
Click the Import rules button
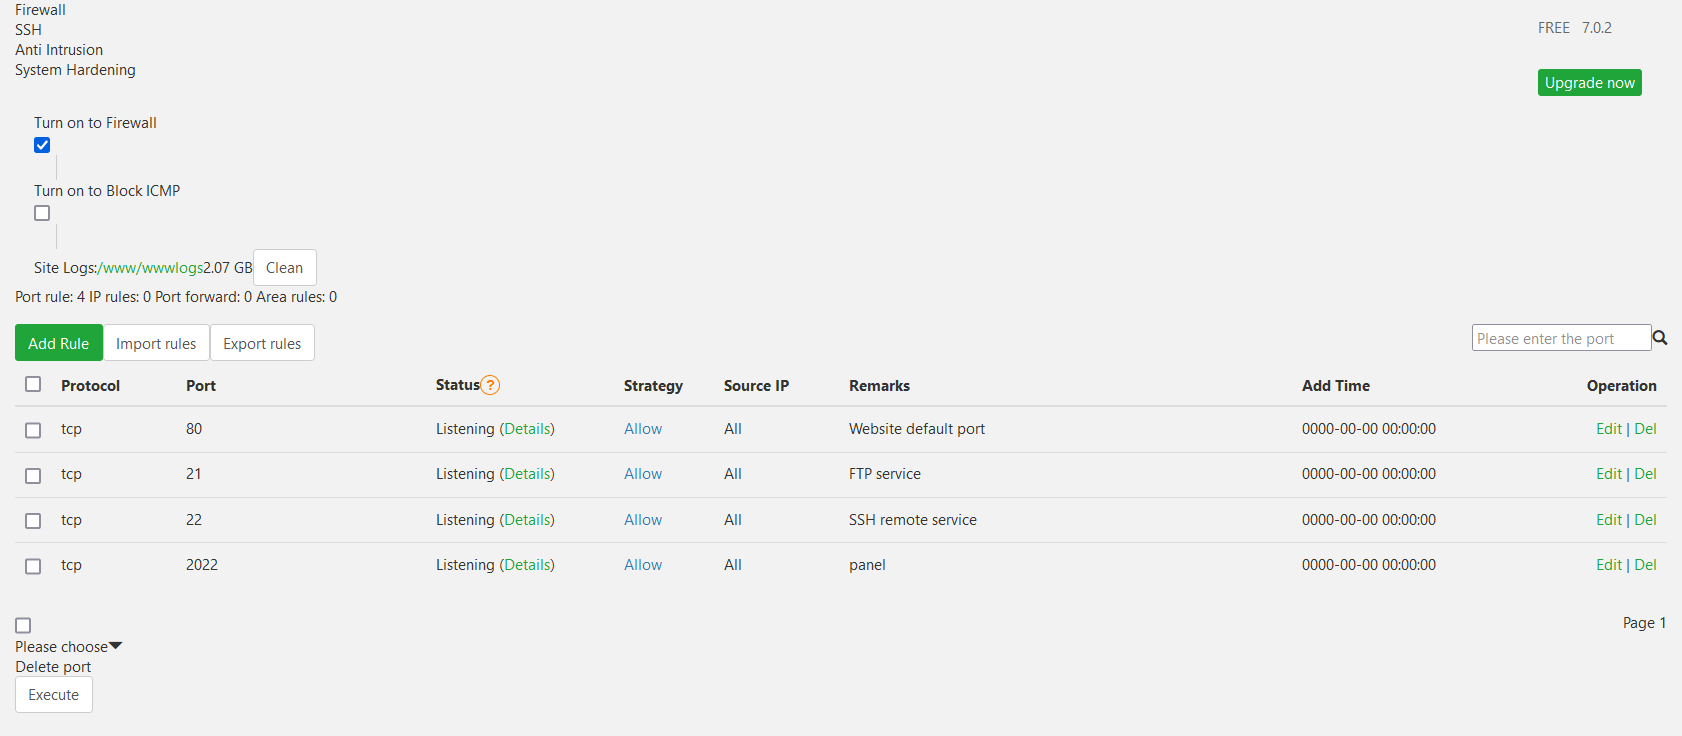[156, 343]
